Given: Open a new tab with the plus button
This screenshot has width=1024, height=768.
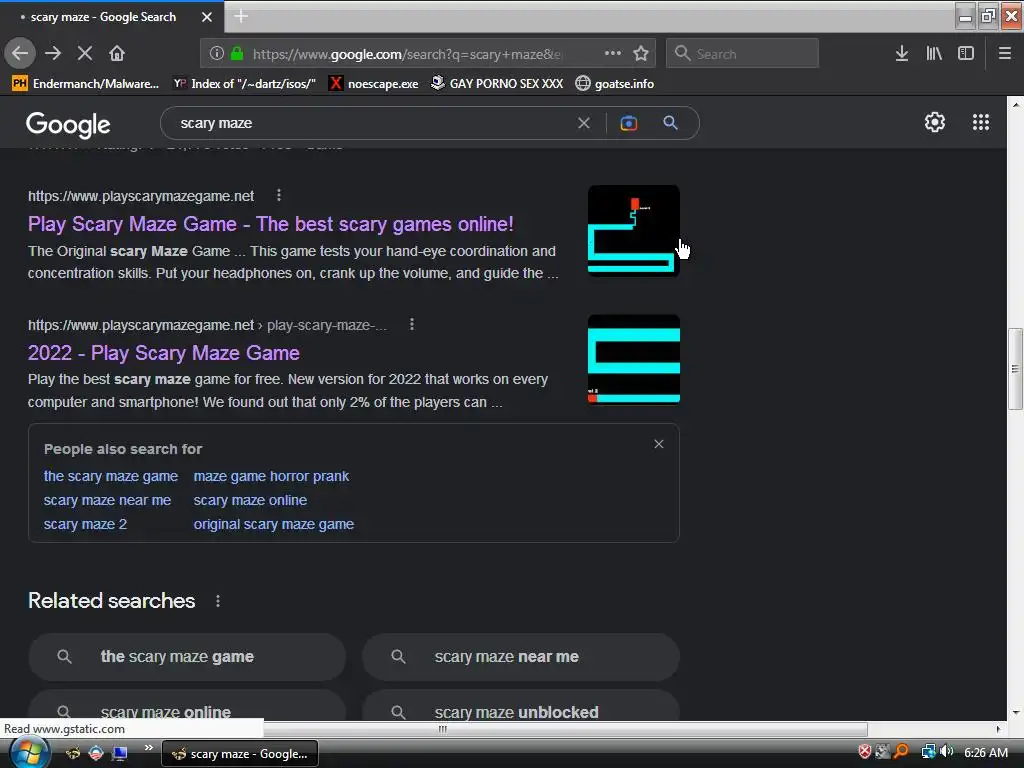Looking at the screenshot, I should [241, 16].
